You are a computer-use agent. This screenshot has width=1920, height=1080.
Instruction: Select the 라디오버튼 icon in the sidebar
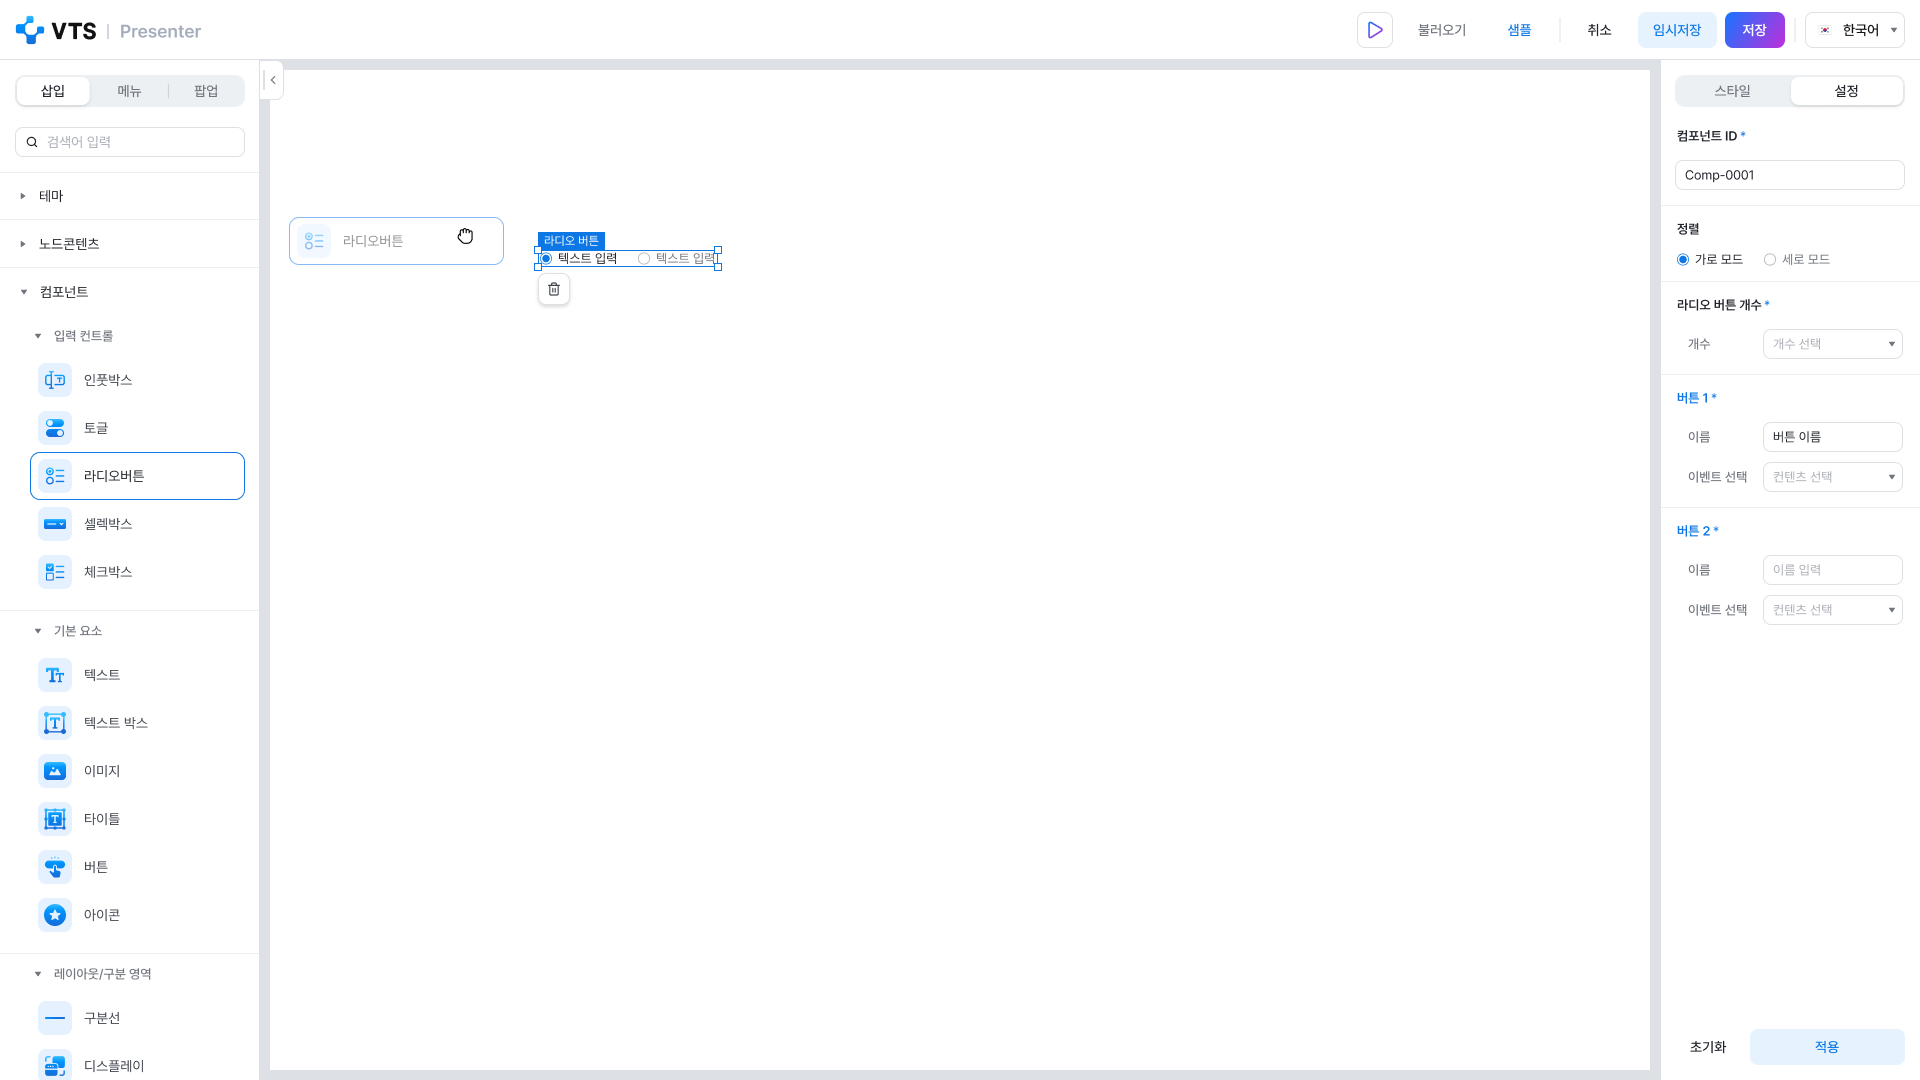coord(55,476)
